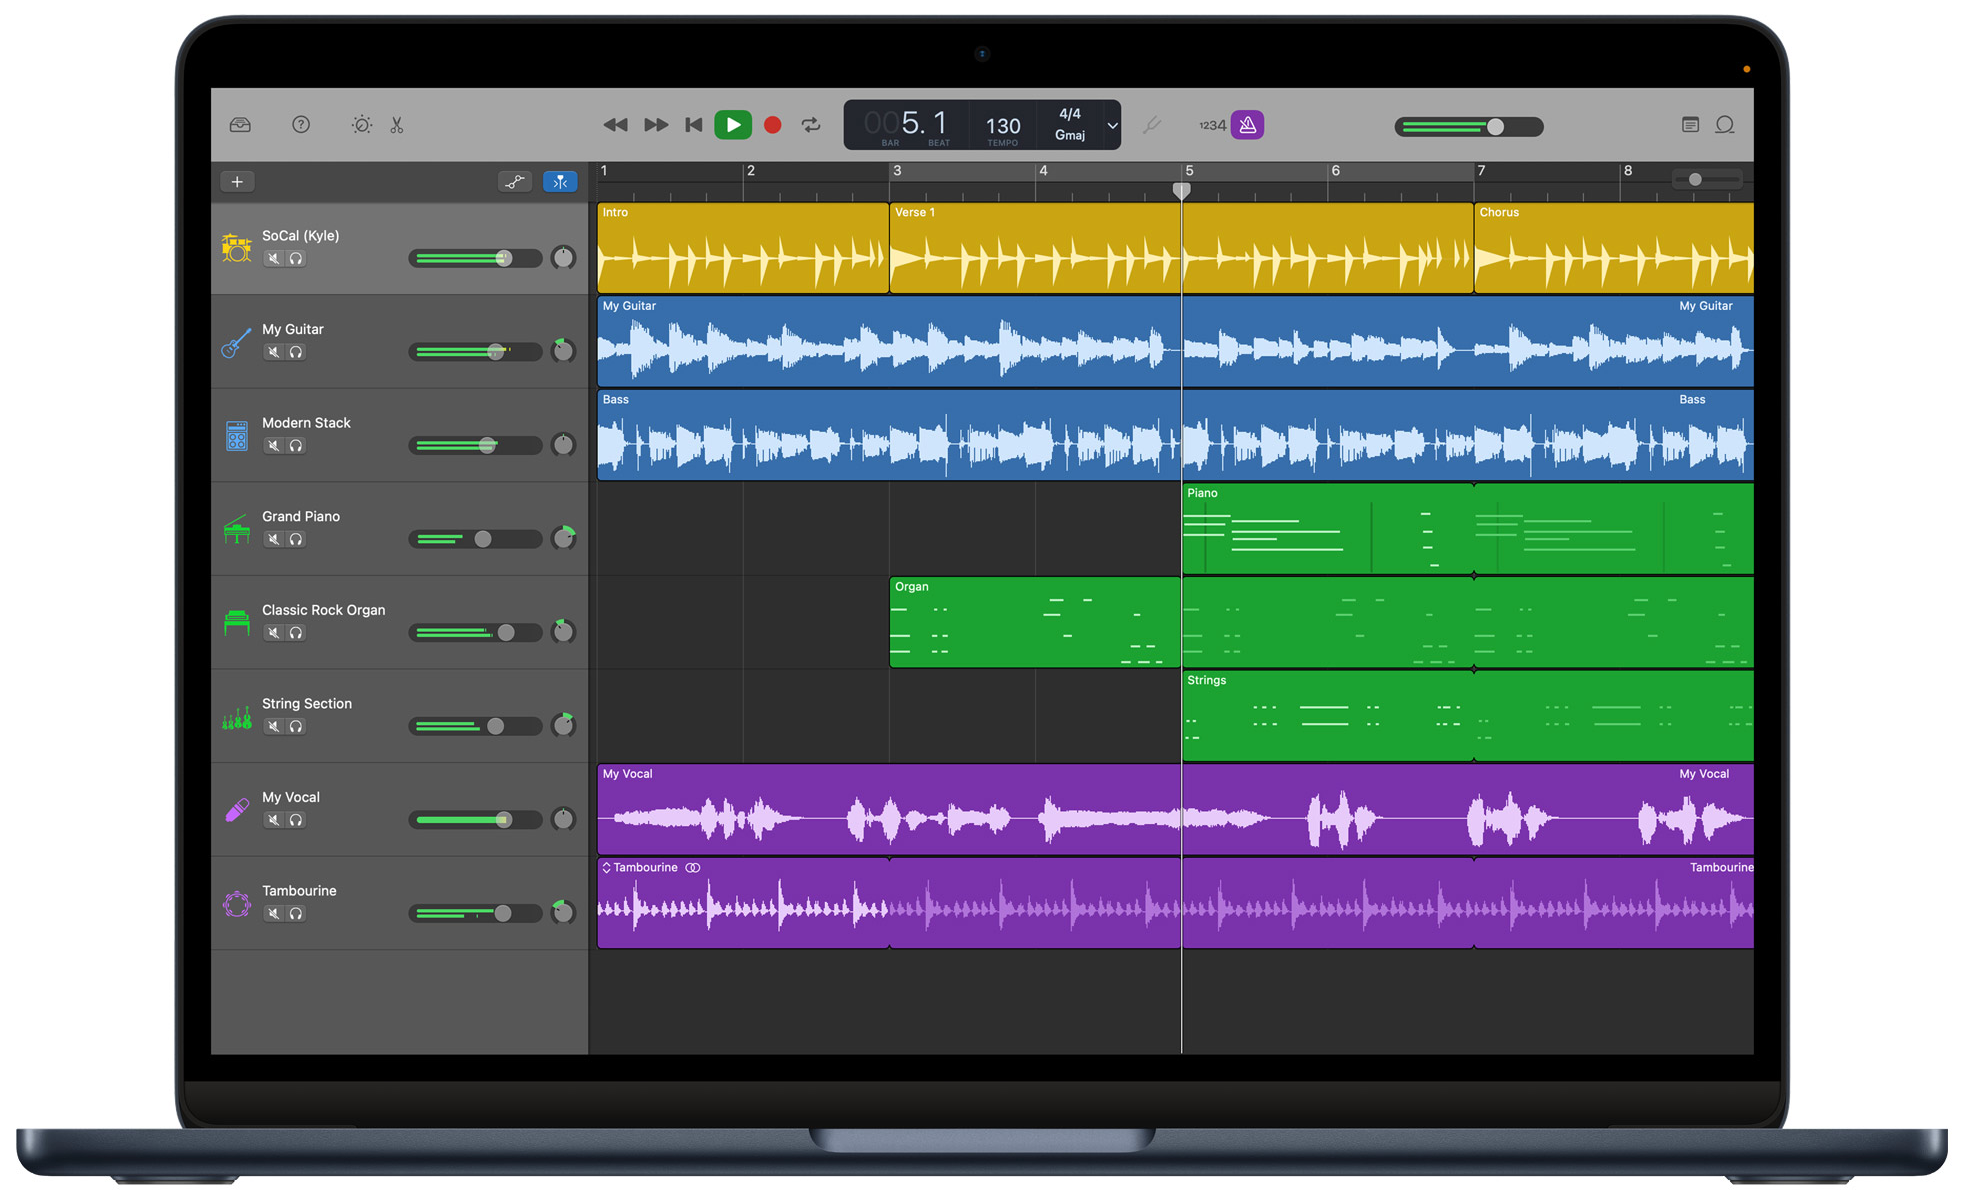Screen dimensions: 1964x1198
Task: Solo the Modern Stack track
Action: point(296,446)
